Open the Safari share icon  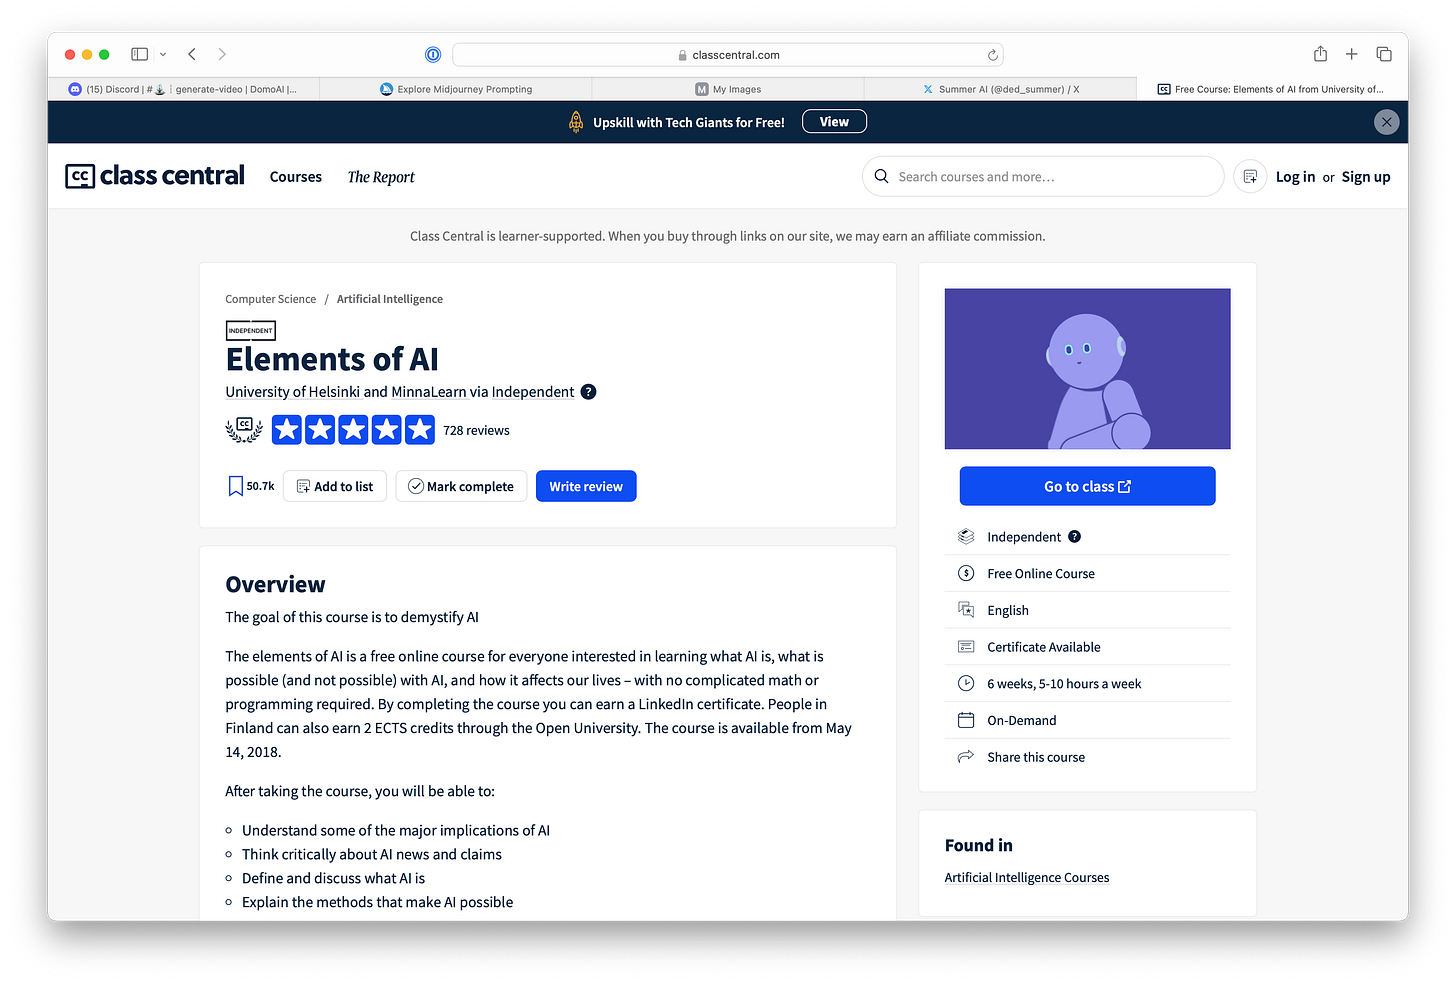pyautogui.click(x=1320, y=54)
